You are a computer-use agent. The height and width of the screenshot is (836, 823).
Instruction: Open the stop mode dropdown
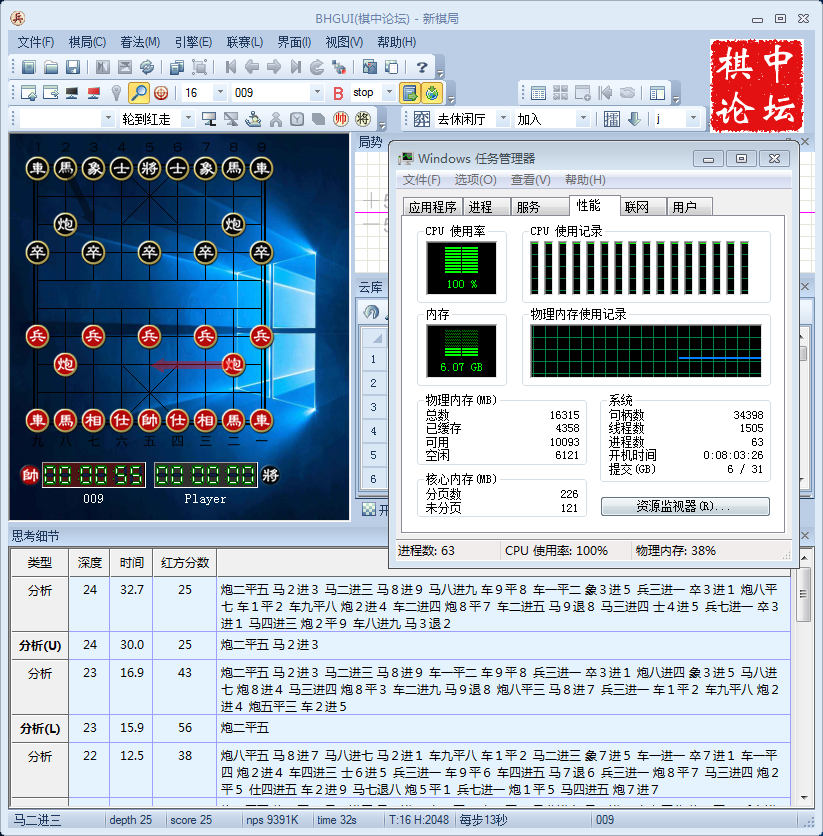[389, 93]
